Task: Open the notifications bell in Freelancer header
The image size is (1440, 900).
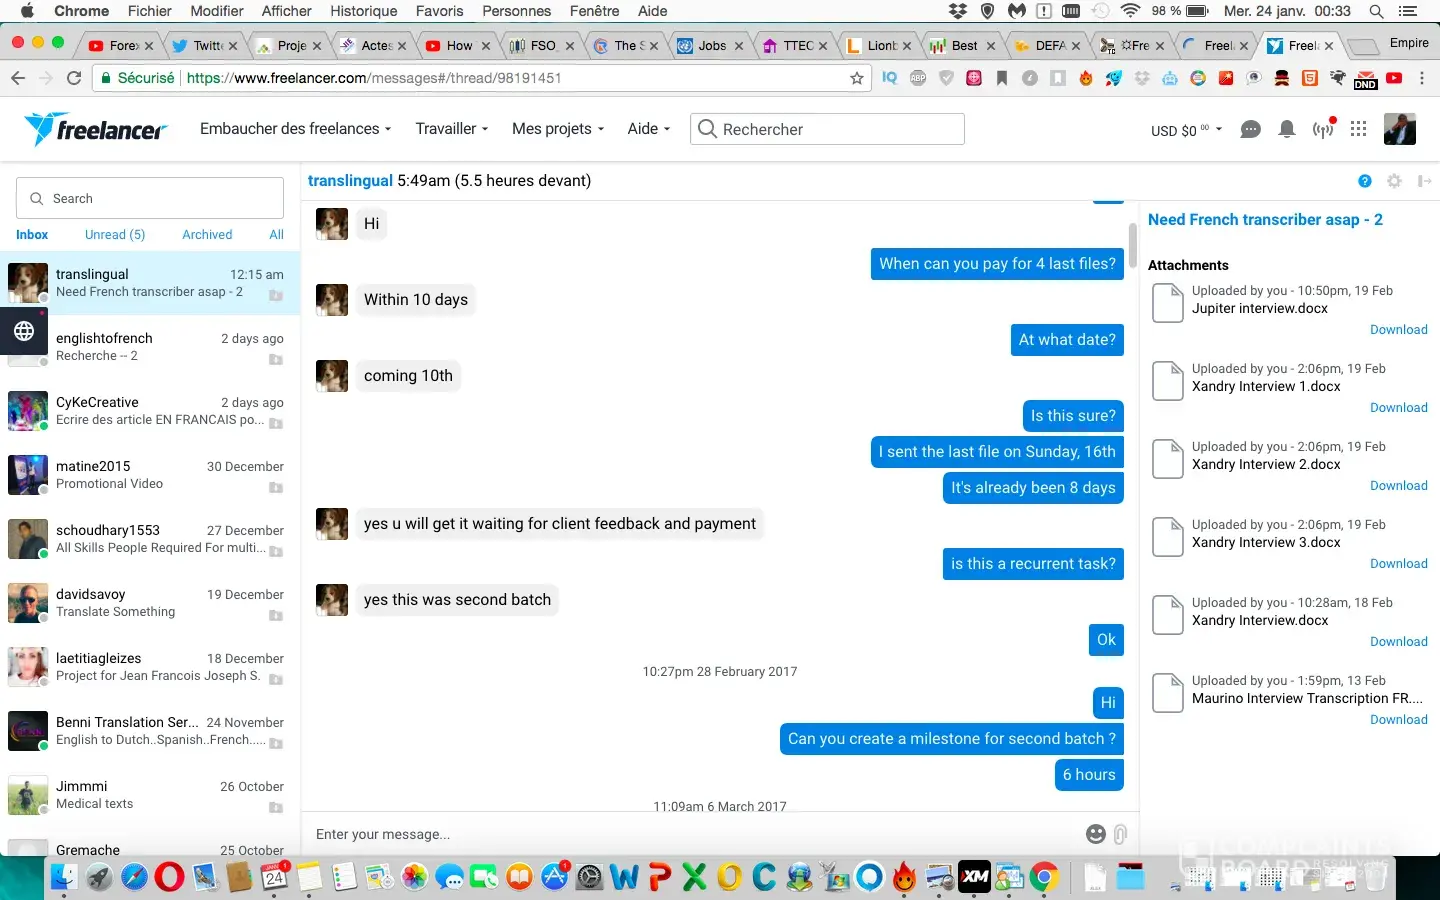Action: pyautogui.click(x=1287, y=130)
